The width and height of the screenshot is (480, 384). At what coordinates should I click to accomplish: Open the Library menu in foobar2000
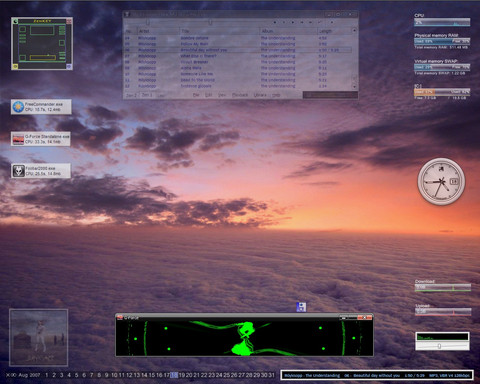(260, 95)
